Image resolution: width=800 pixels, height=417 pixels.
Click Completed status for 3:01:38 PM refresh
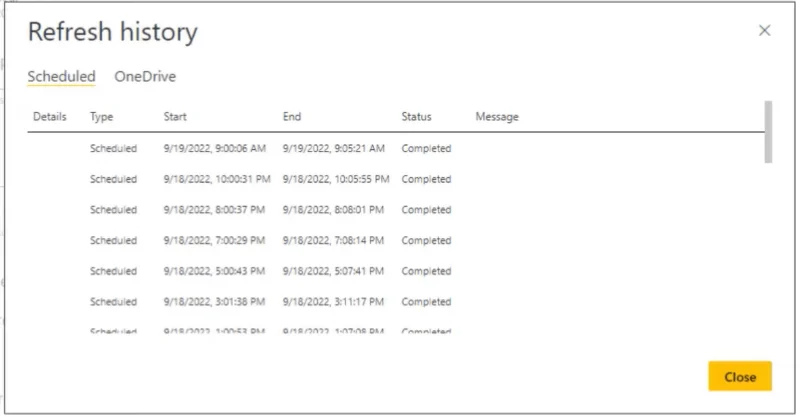[426, 302]
